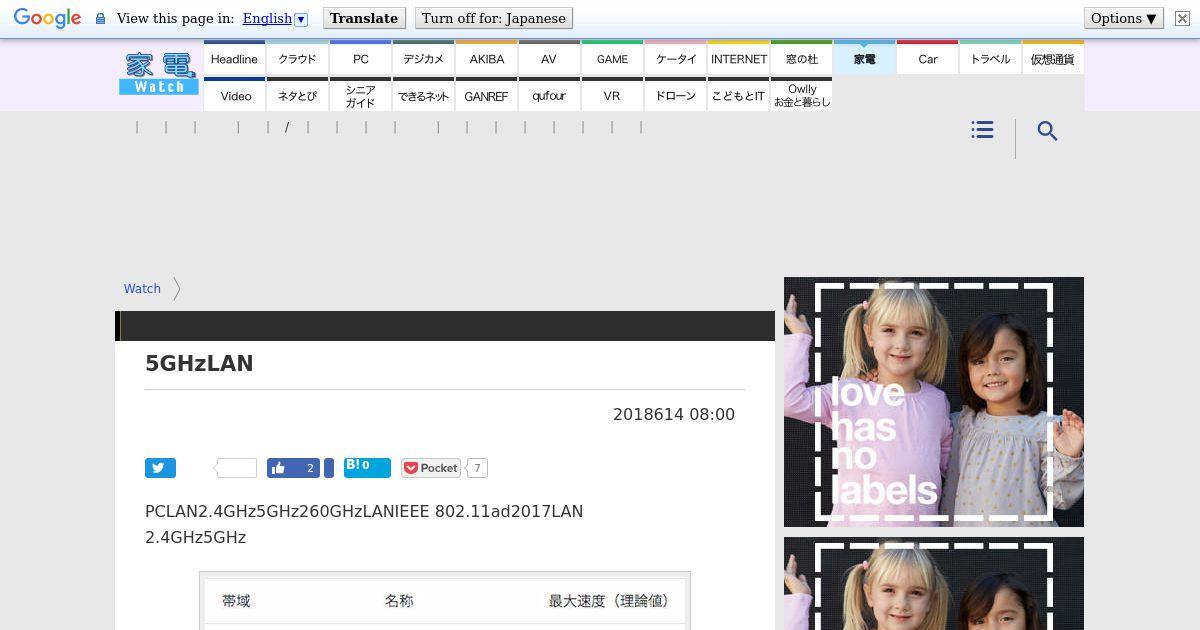Open the AV tab

pos(549,58)
